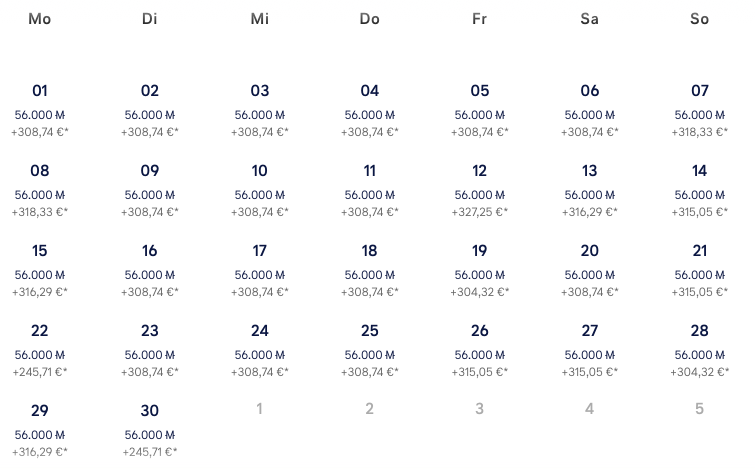Choose day 14 on Sunday column
The image size is (756, 472).
tap(699, 190)
